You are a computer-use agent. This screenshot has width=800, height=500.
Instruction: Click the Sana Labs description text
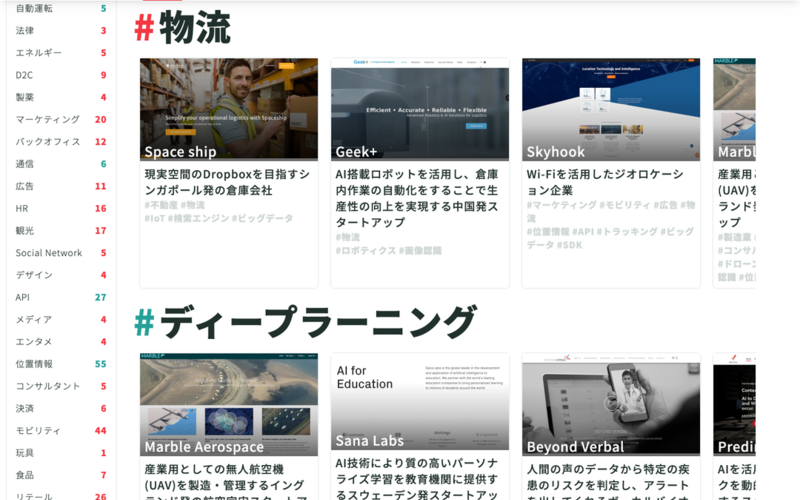(x=416, y=479)
